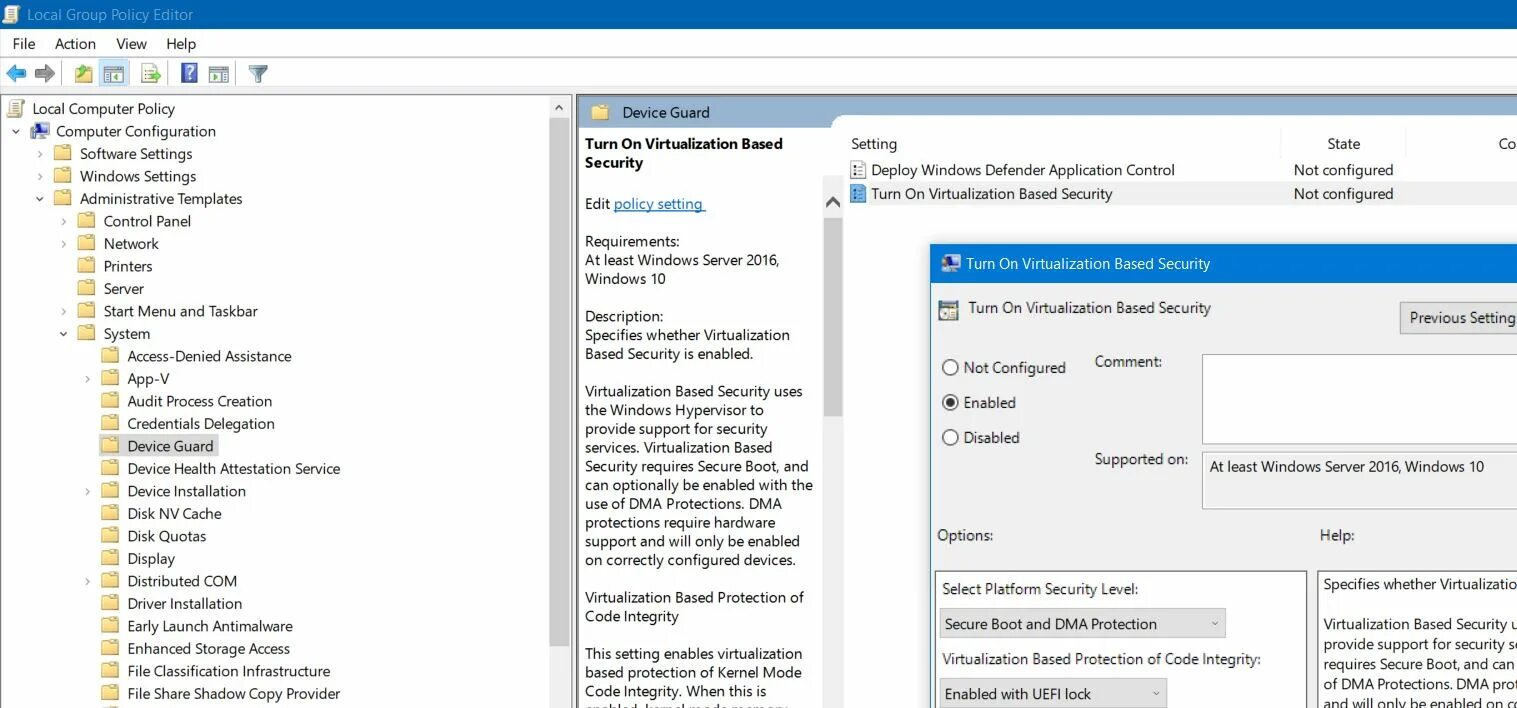1517x708 pixels.
Task: Toggle Show/Hide Action Pane toolbar icon
Action: pos(219,73)
